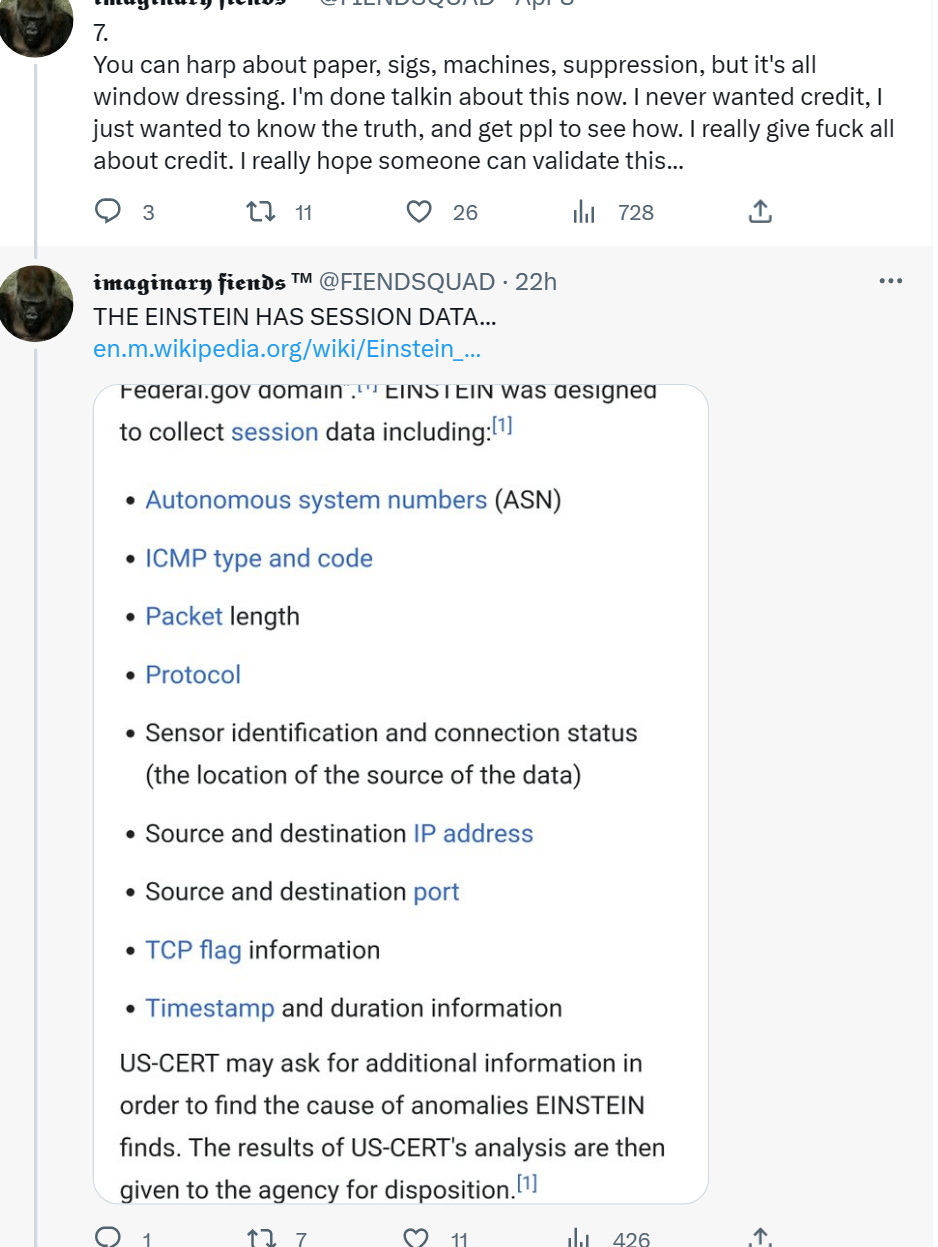Retweet the first tweet
Screen dimensions: 938x1247
[262, 211]
